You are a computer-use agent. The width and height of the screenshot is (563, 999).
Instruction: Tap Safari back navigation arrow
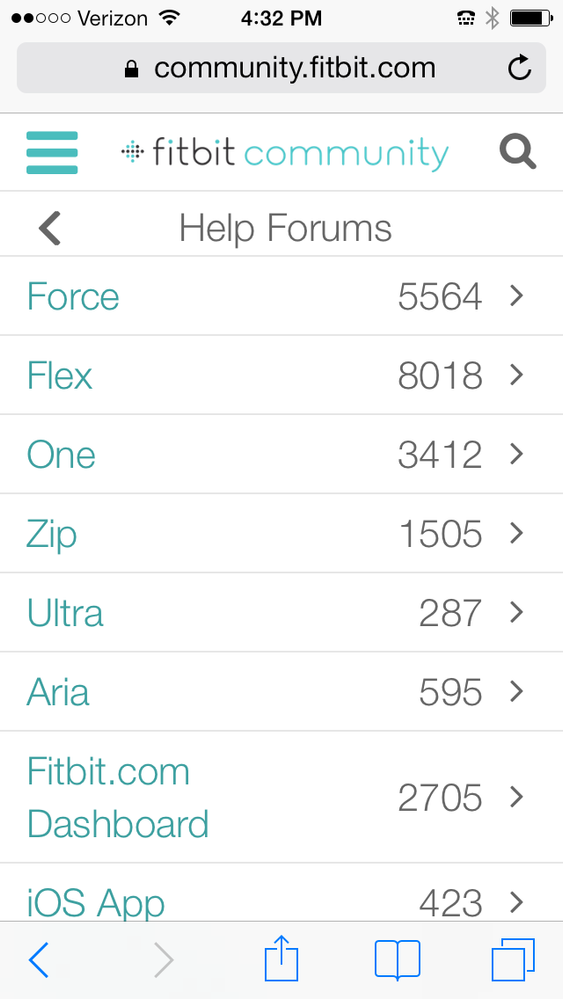point(39,958)
